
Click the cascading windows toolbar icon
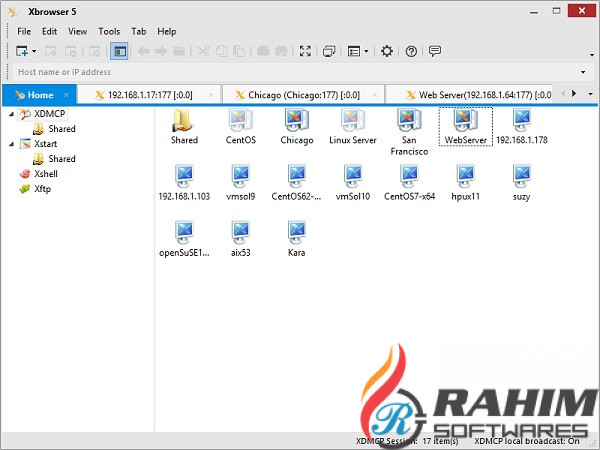click(x=329, y=51)
